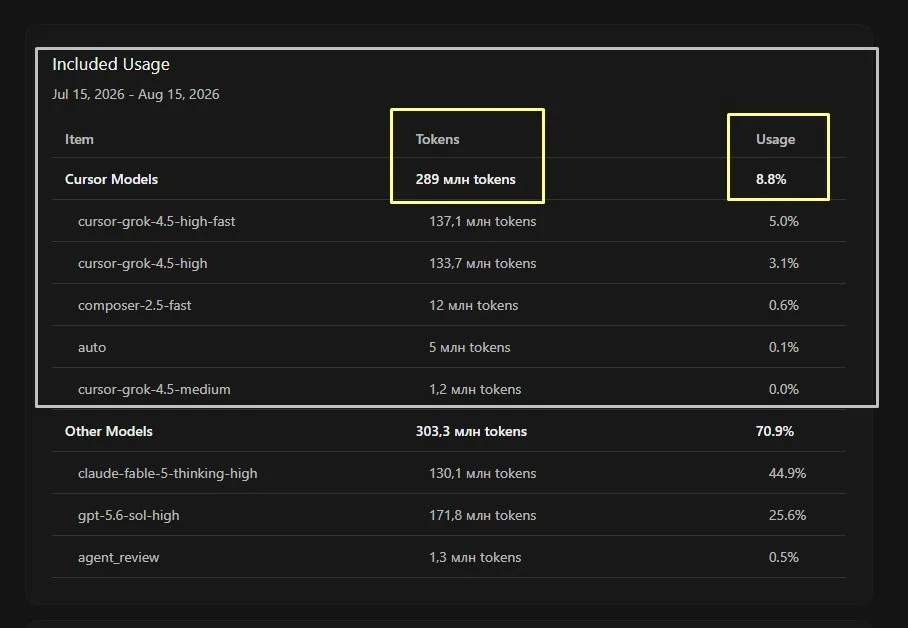Select the 'cursor-grok-4.5-high' model row
908x628 pixels.
449,263
